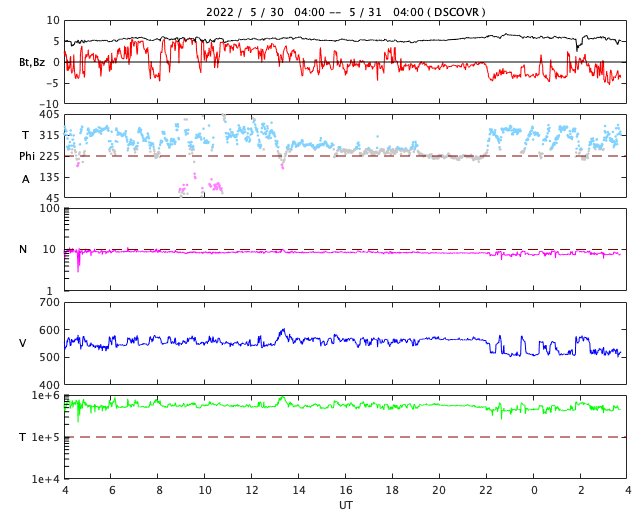The image size is (640, 512).
Task: Click the Bt,Bz axis label
Action: pyautogui.click(x=31, y=62)
